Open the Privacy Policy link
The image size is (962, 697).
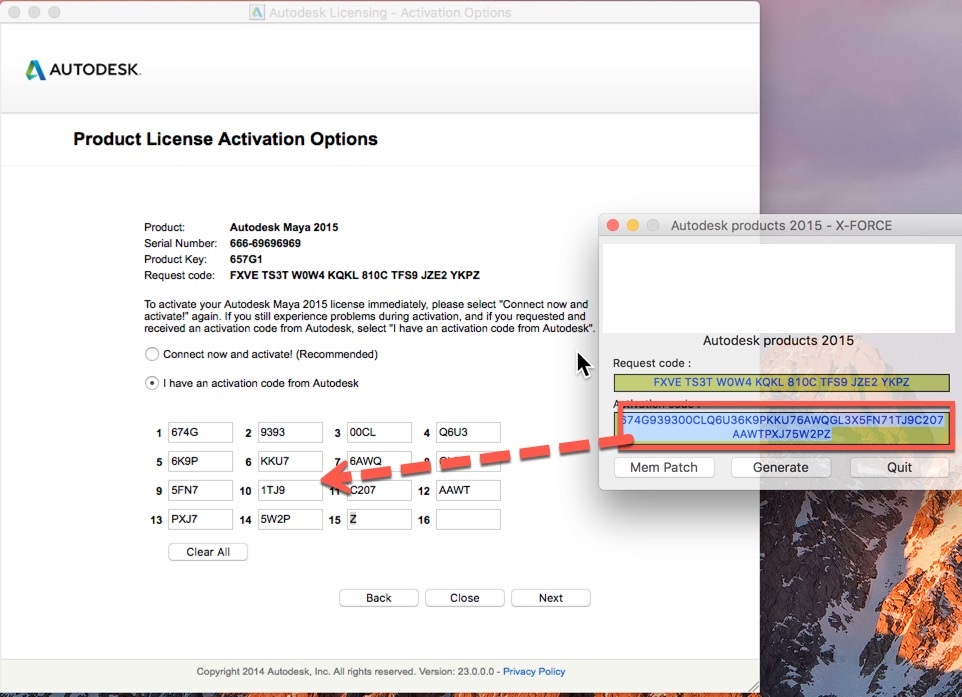click(x=534, y=671)
